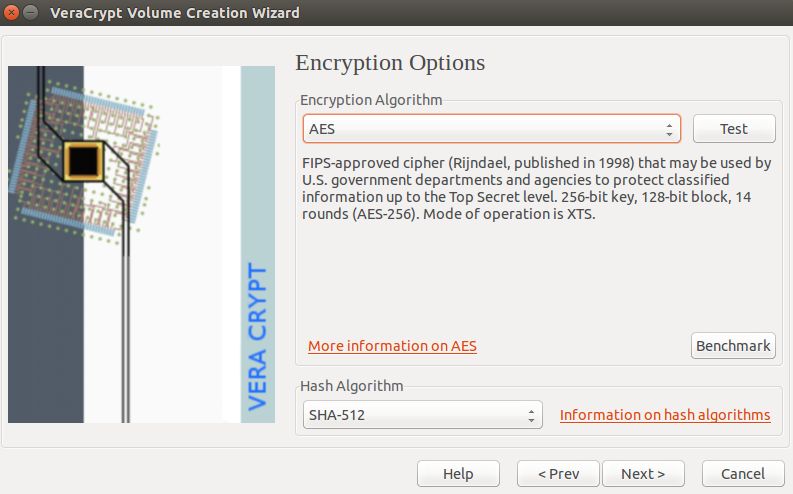Viewport: 793px width, 494px height.
Task: Follow the More information on AES link
Action: [x=392, y=346]
